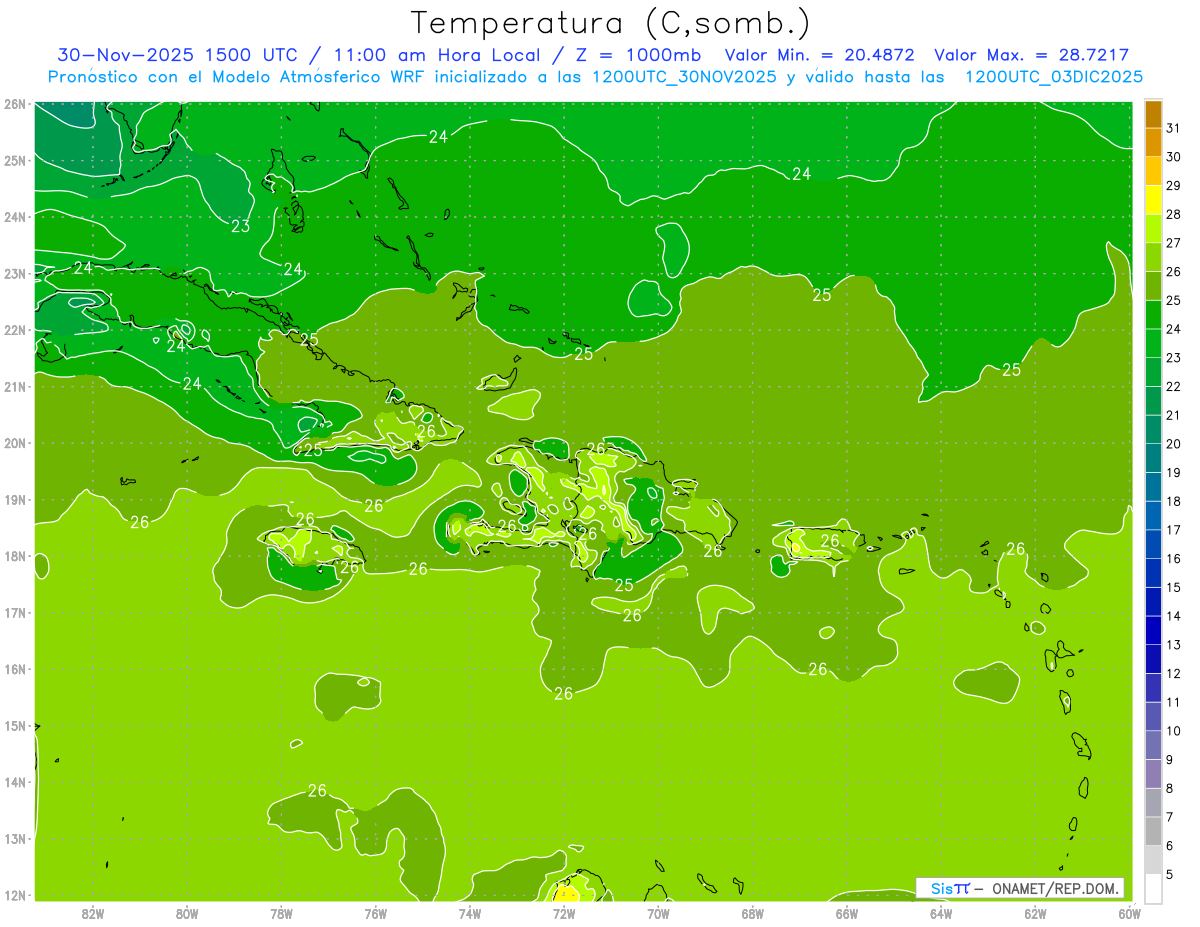Click the "15N" latitude label
The width and height of the screenshot is (1200, 927).
tap(14, 725)
